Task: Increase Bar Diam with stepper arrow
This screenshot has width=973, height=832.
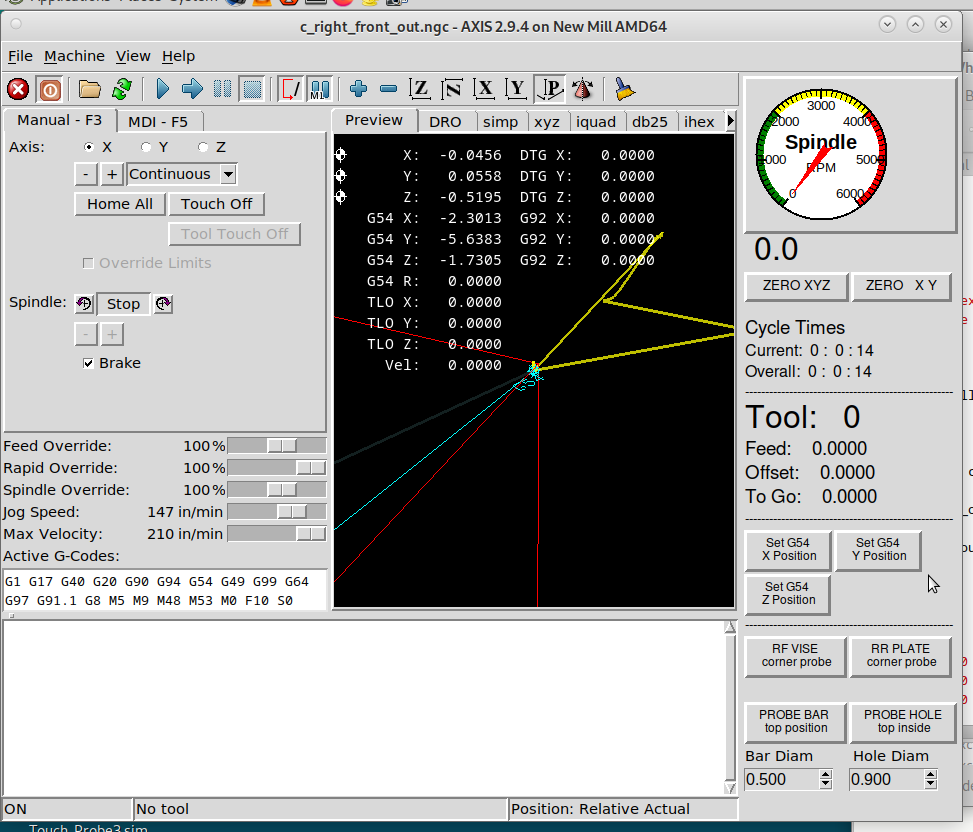Action: tap(825, 774)
